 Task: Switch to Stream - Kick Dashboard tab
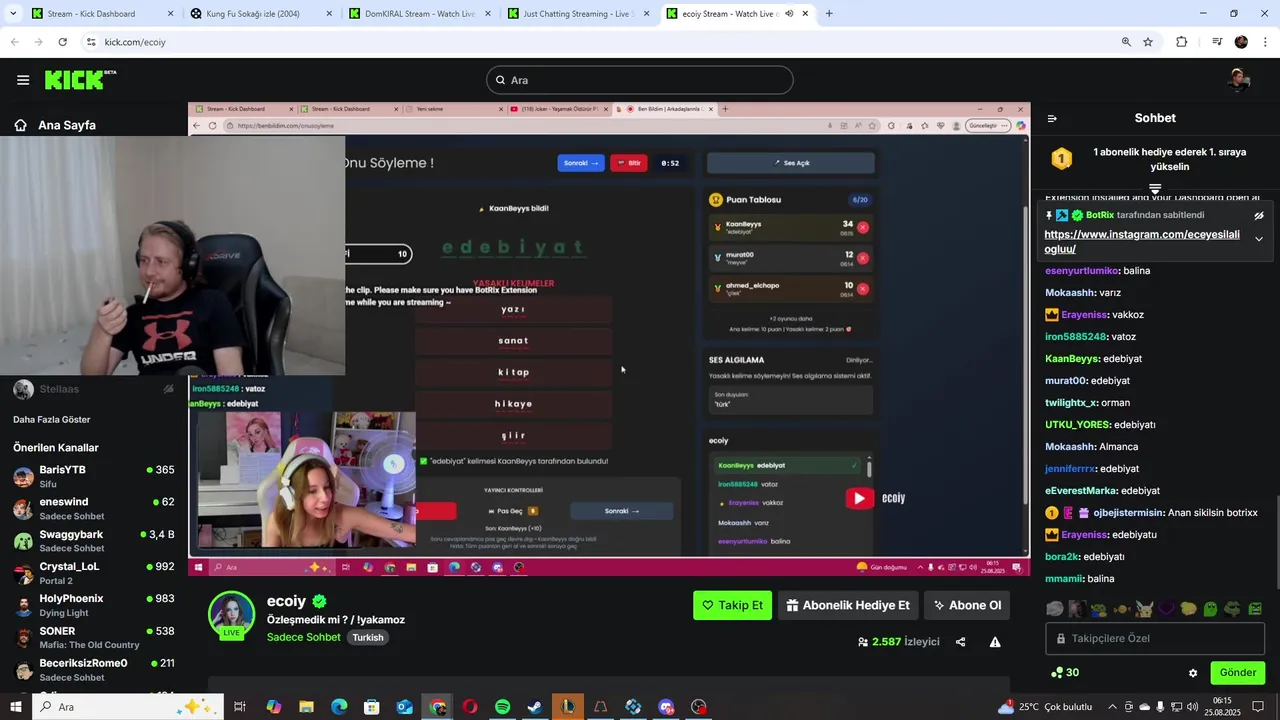click(102, 14)
